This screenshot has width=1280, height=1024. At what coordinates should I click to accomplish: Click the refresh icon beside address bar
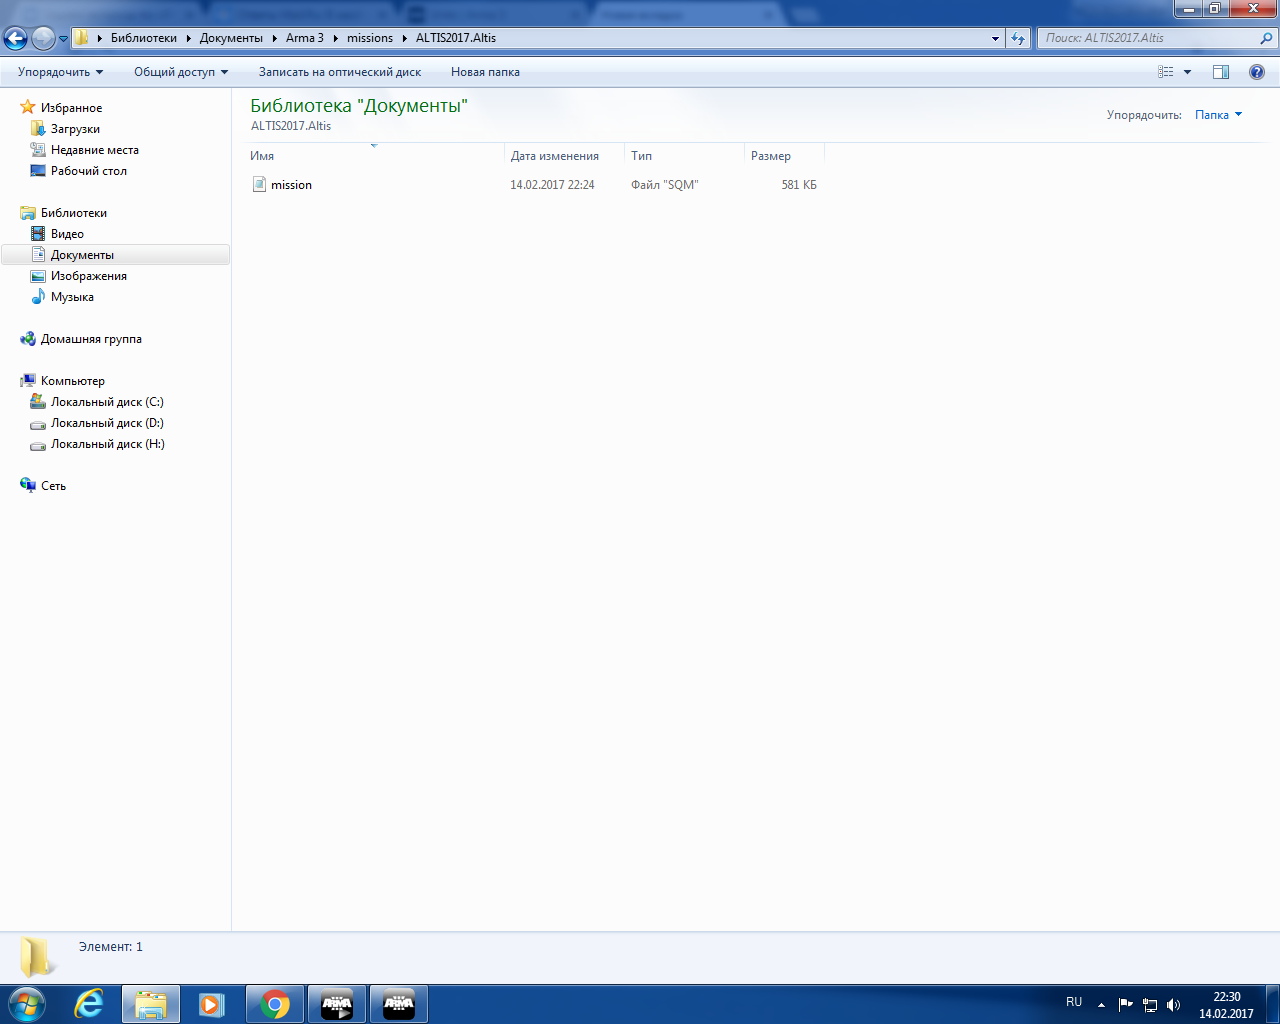[x=1018, y=38]
